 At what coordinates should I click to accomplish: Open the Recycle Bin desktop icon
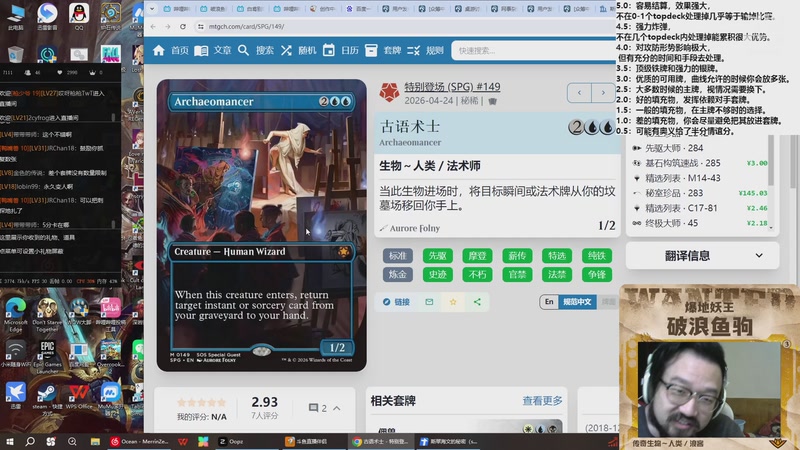[x=16, y=54]
